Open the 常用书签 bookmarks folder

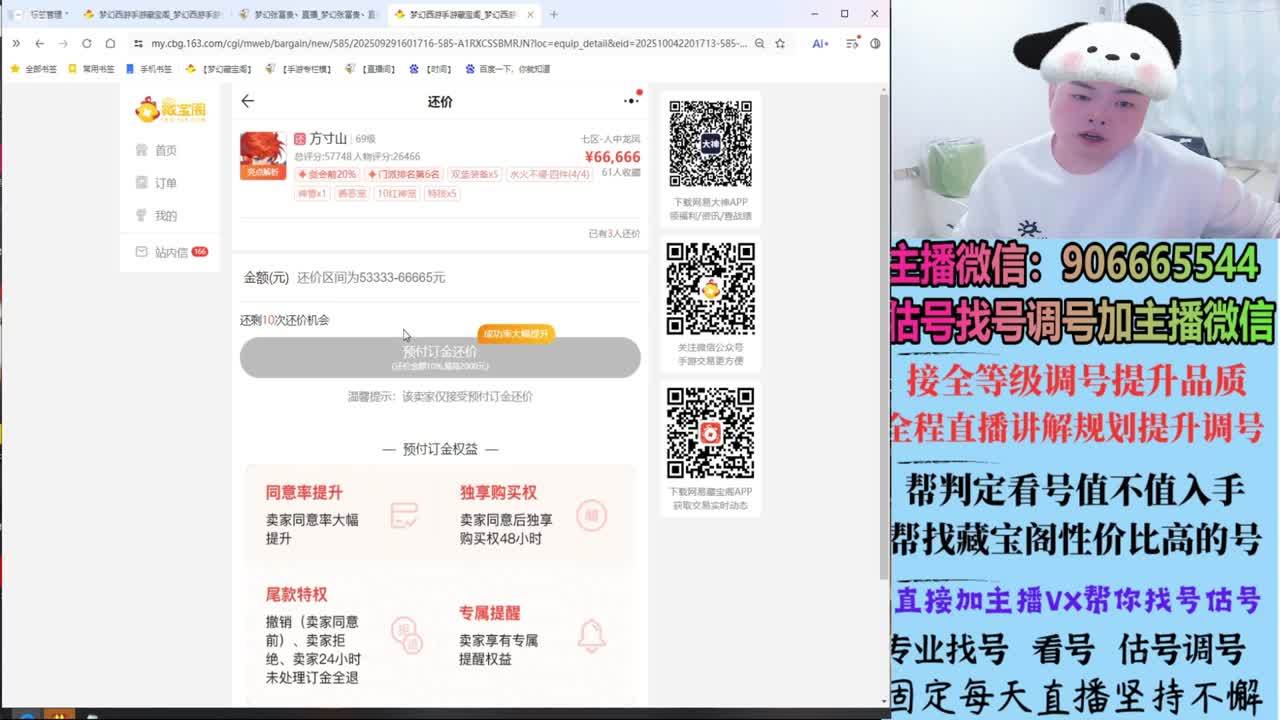pos(91,69)
